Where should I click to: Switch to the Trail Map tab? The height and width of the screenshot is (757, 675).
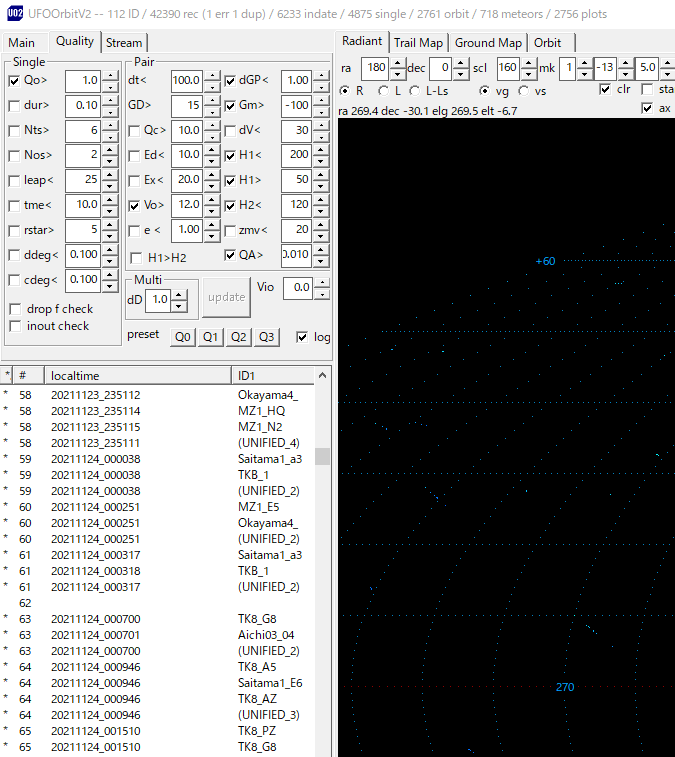[418, 42]
